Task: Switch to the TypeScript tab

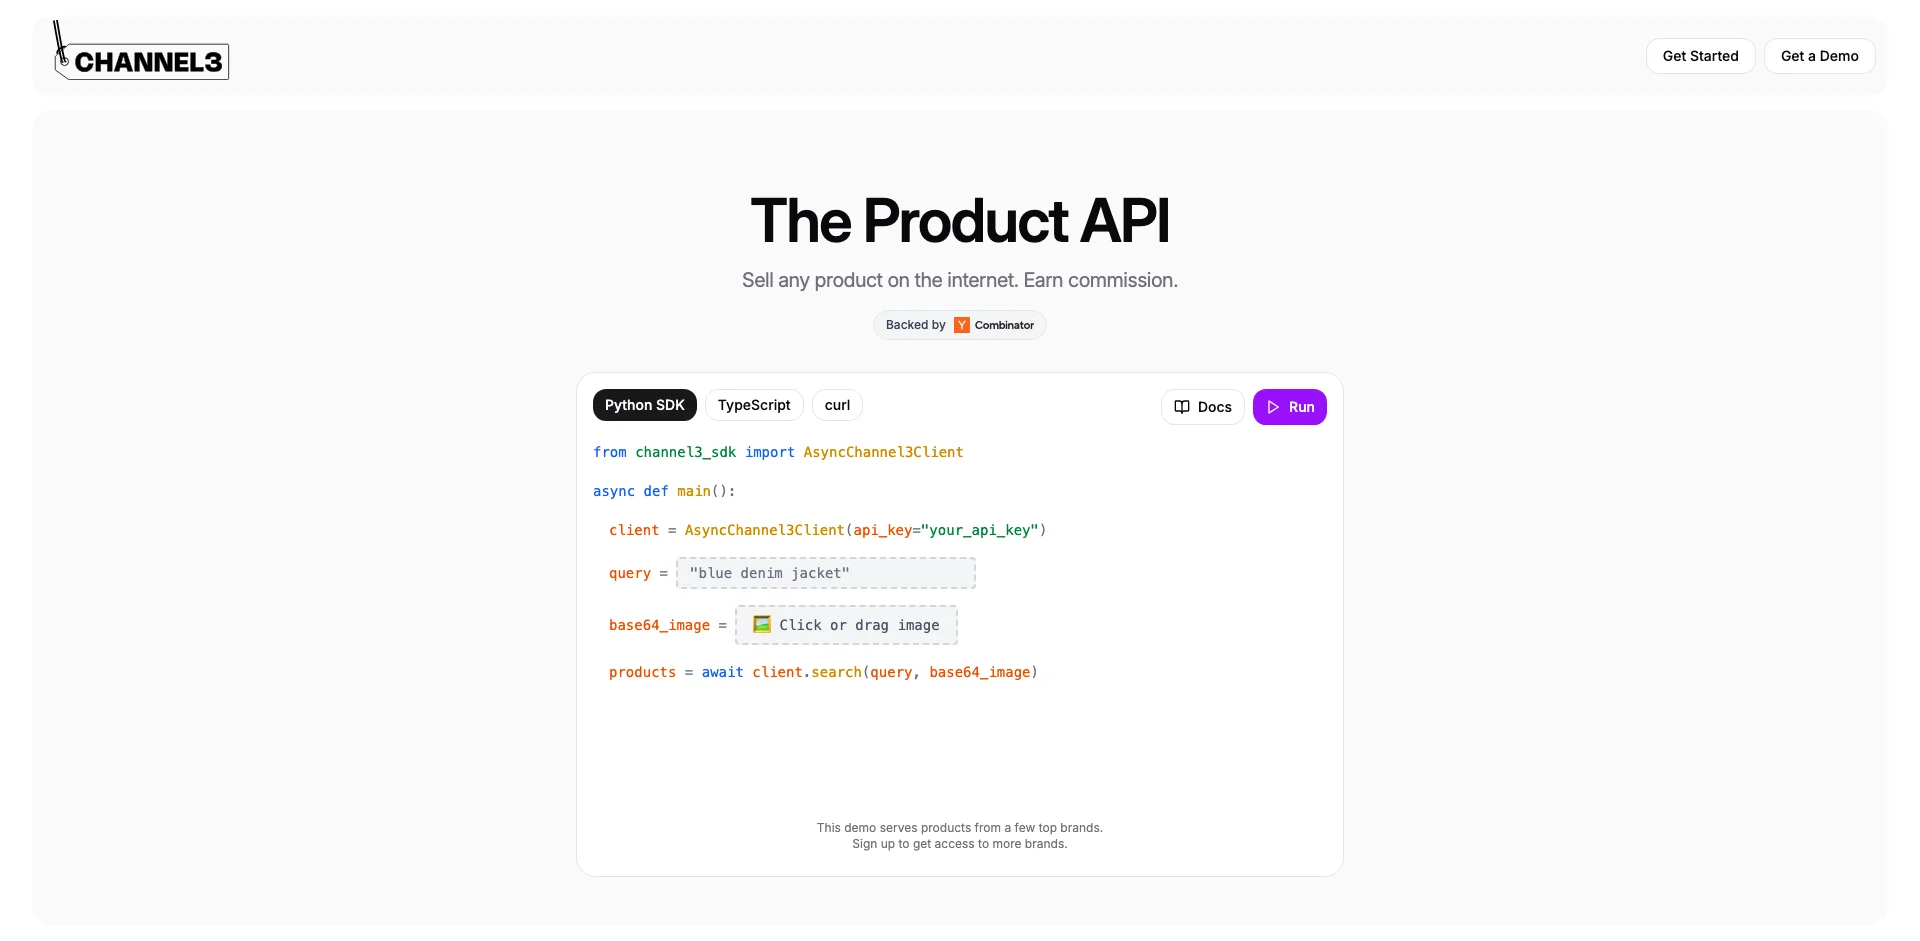Action: [x=754, y=405]
